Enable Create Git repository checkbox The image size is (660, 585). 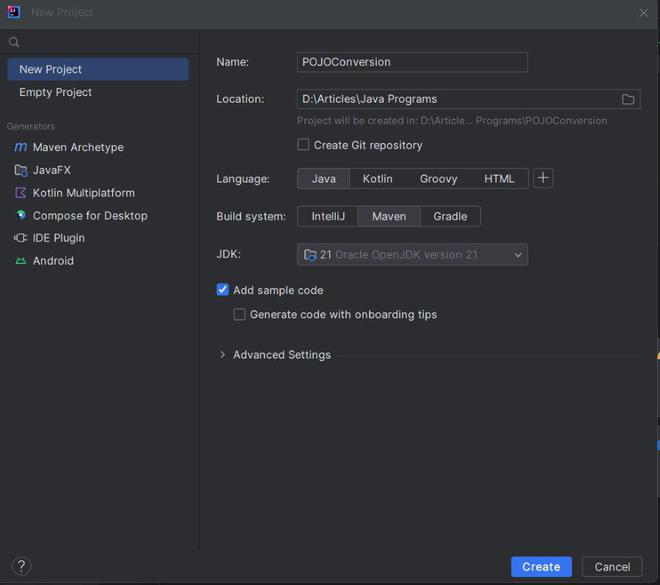click(x=304, y=145)
